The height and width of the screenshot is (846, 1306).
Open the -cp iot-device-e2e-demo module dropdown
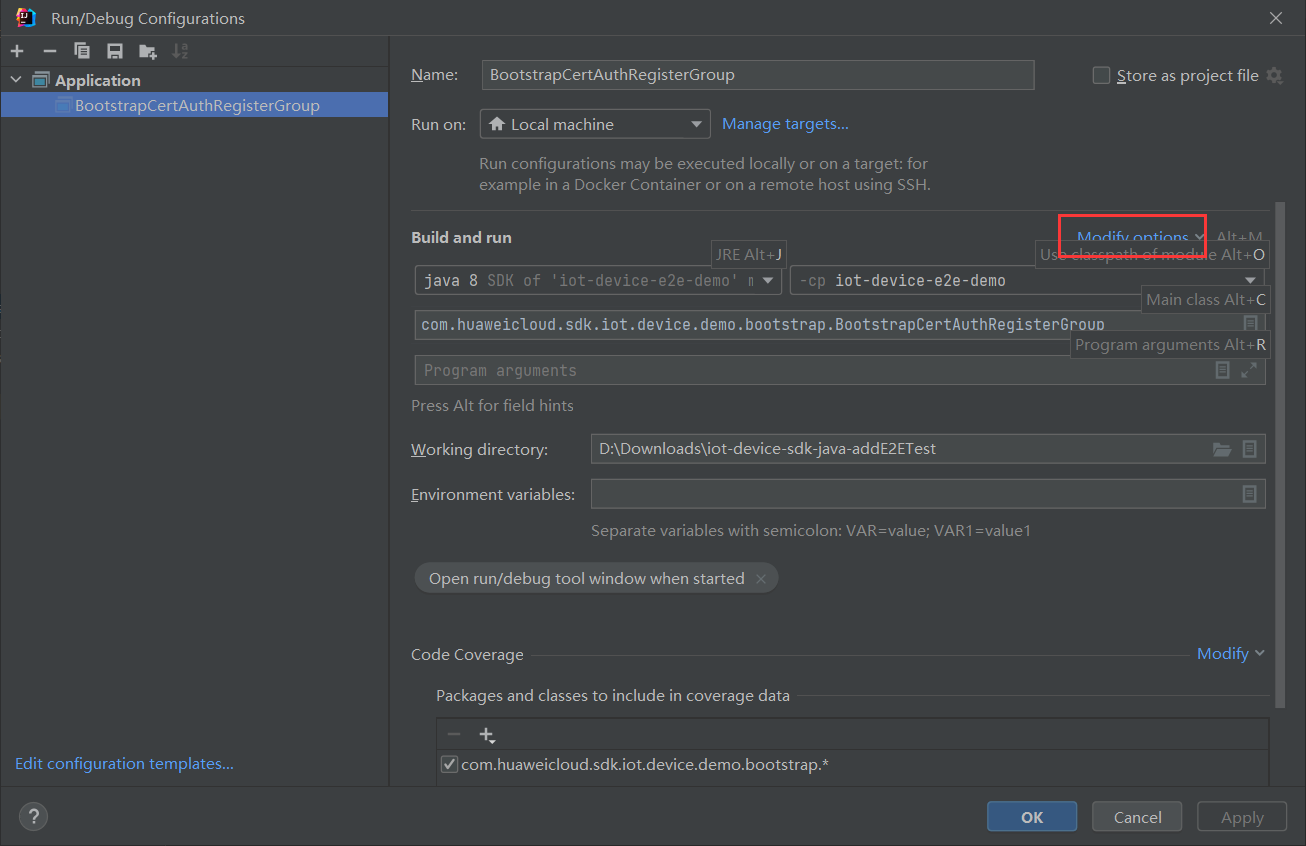pyautogui.click(x=1028, y=281)
